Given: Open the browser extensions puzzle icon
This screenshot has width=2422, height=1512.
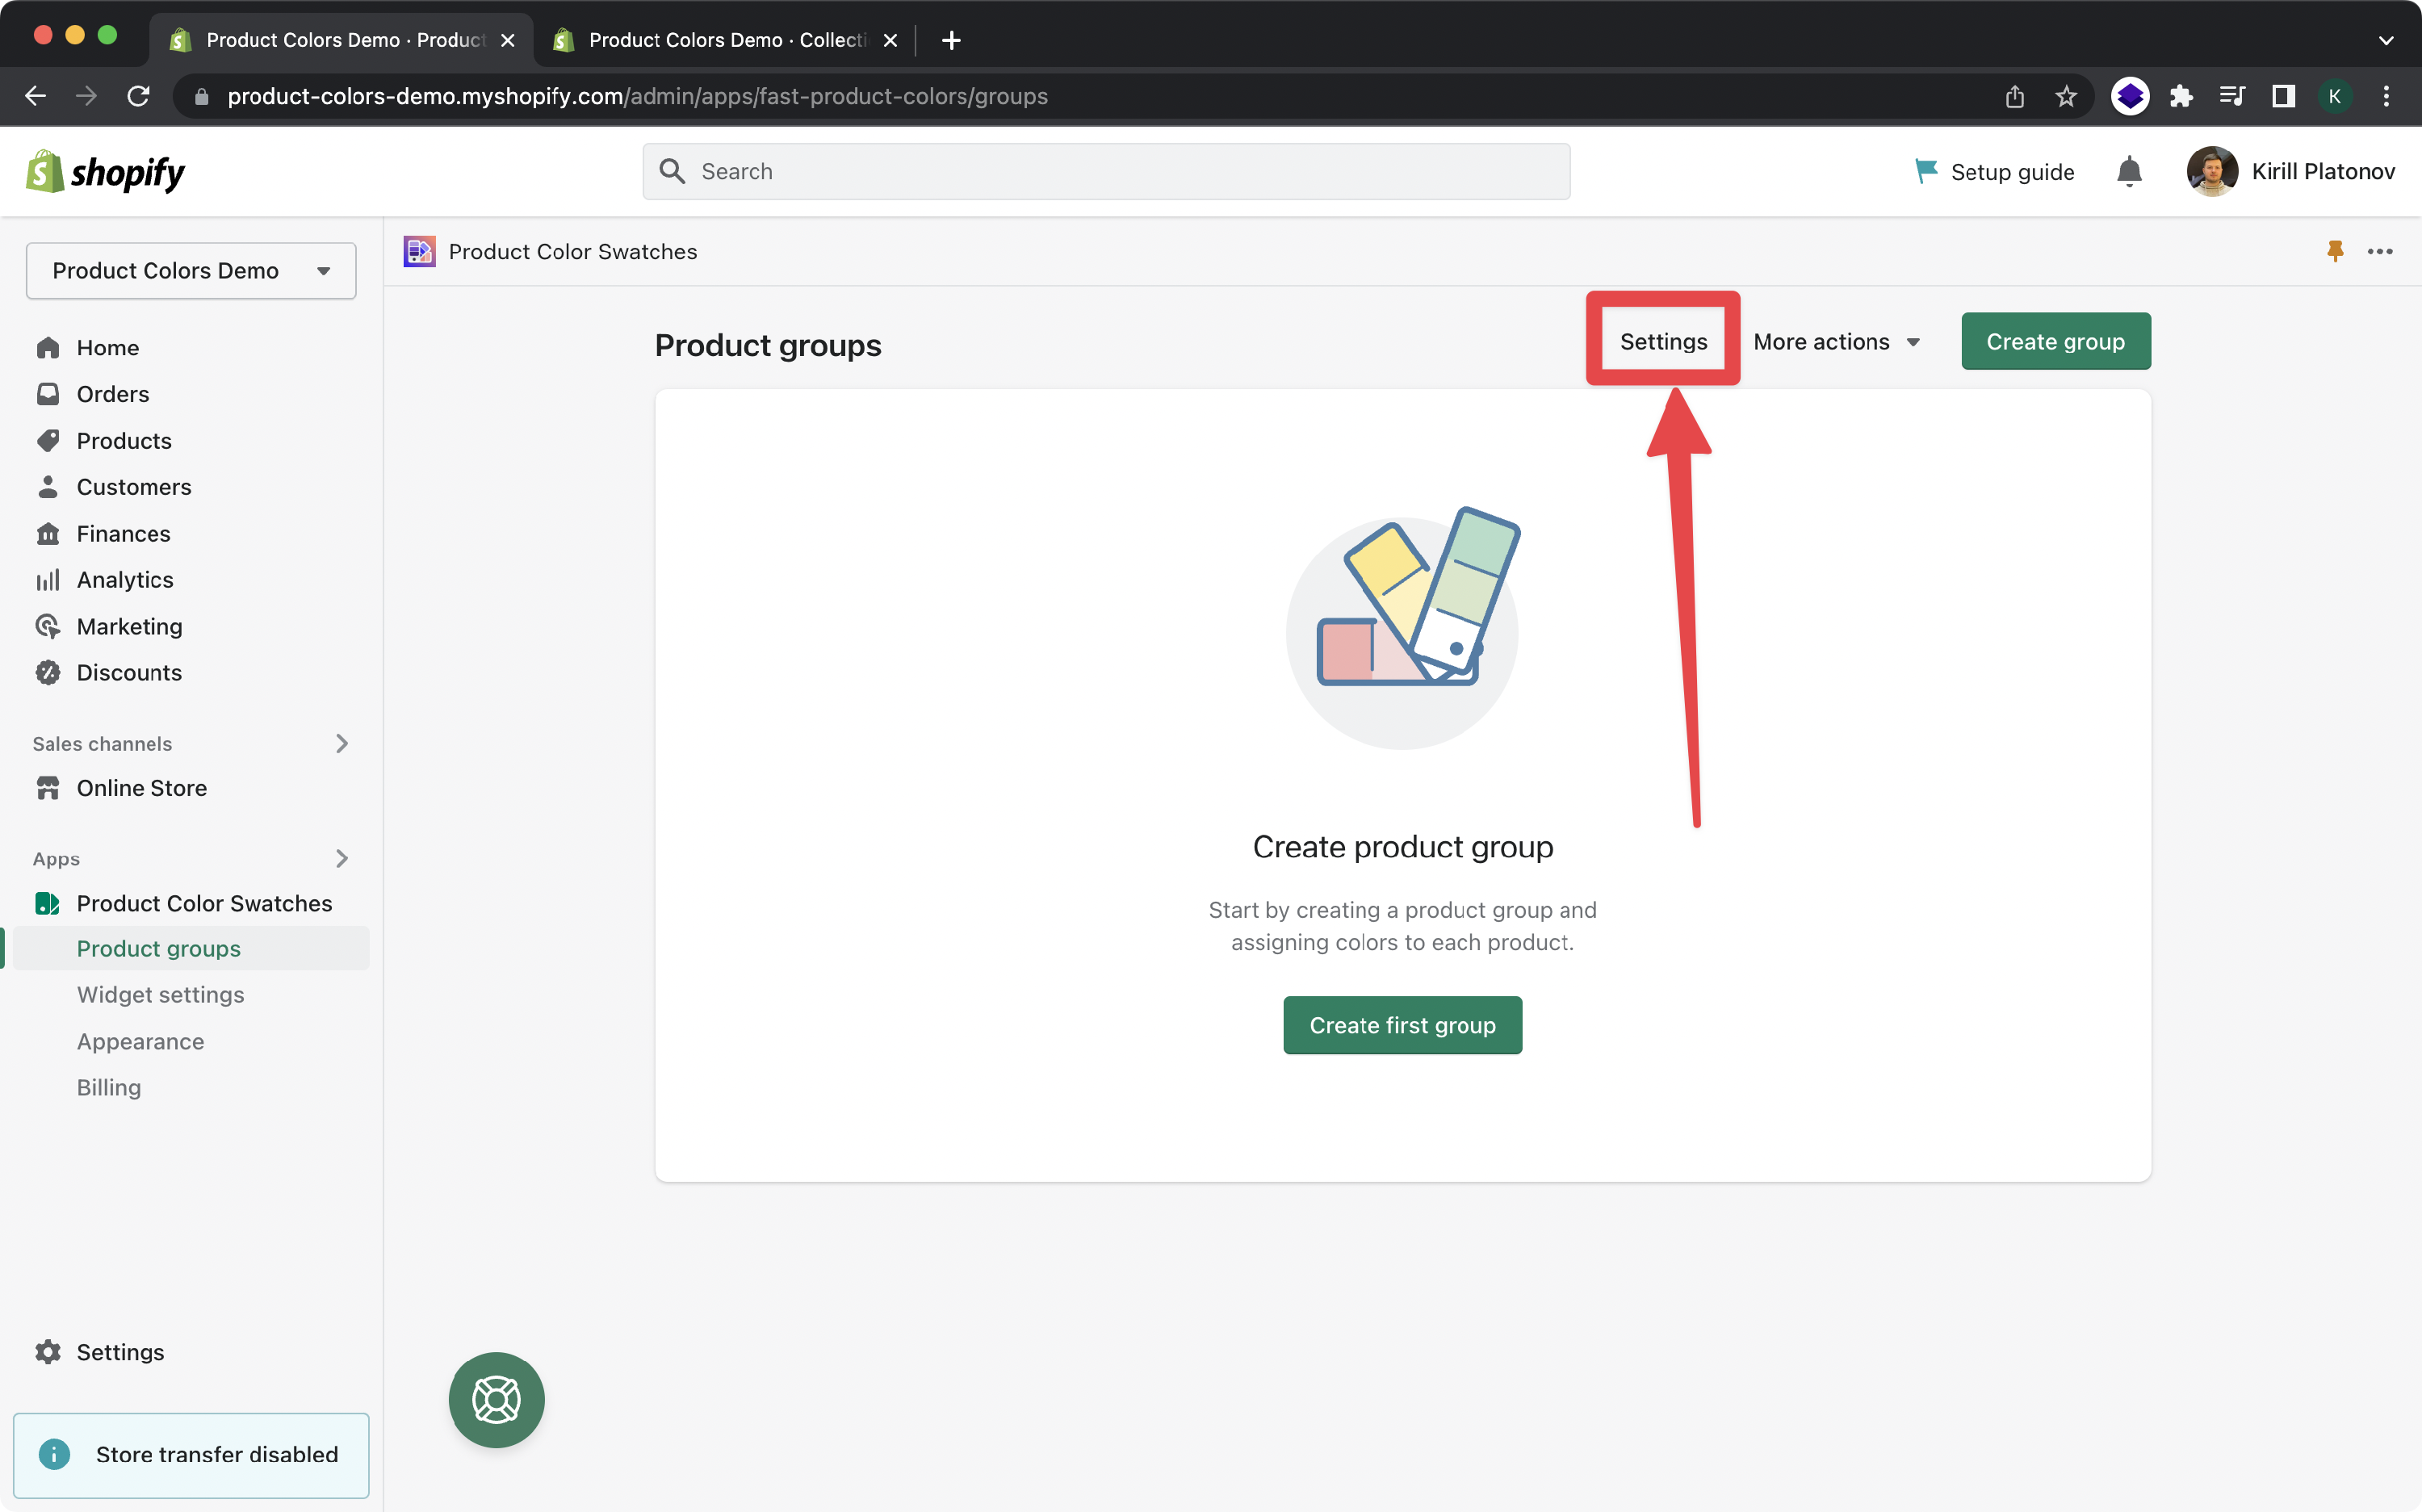Looking at the screenshot, I should point(2181,96).
